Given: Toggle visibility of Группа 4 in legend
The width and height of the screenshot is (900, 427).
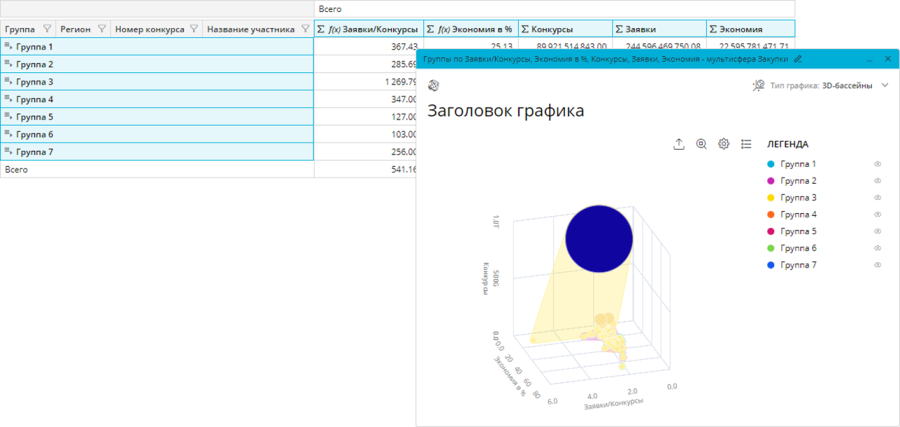Looking at the screenshot, I should [x=877, y=215].
